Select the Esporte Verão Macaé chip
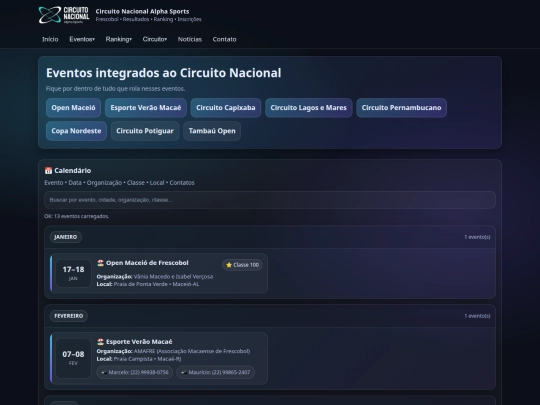Image resolution: width=540 pixels, height=405 pixels. [x=146, y=108]
